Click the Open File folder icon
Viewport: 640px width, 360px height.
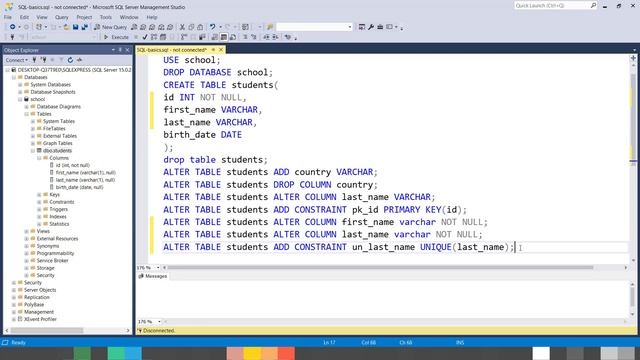click(66, 27)
